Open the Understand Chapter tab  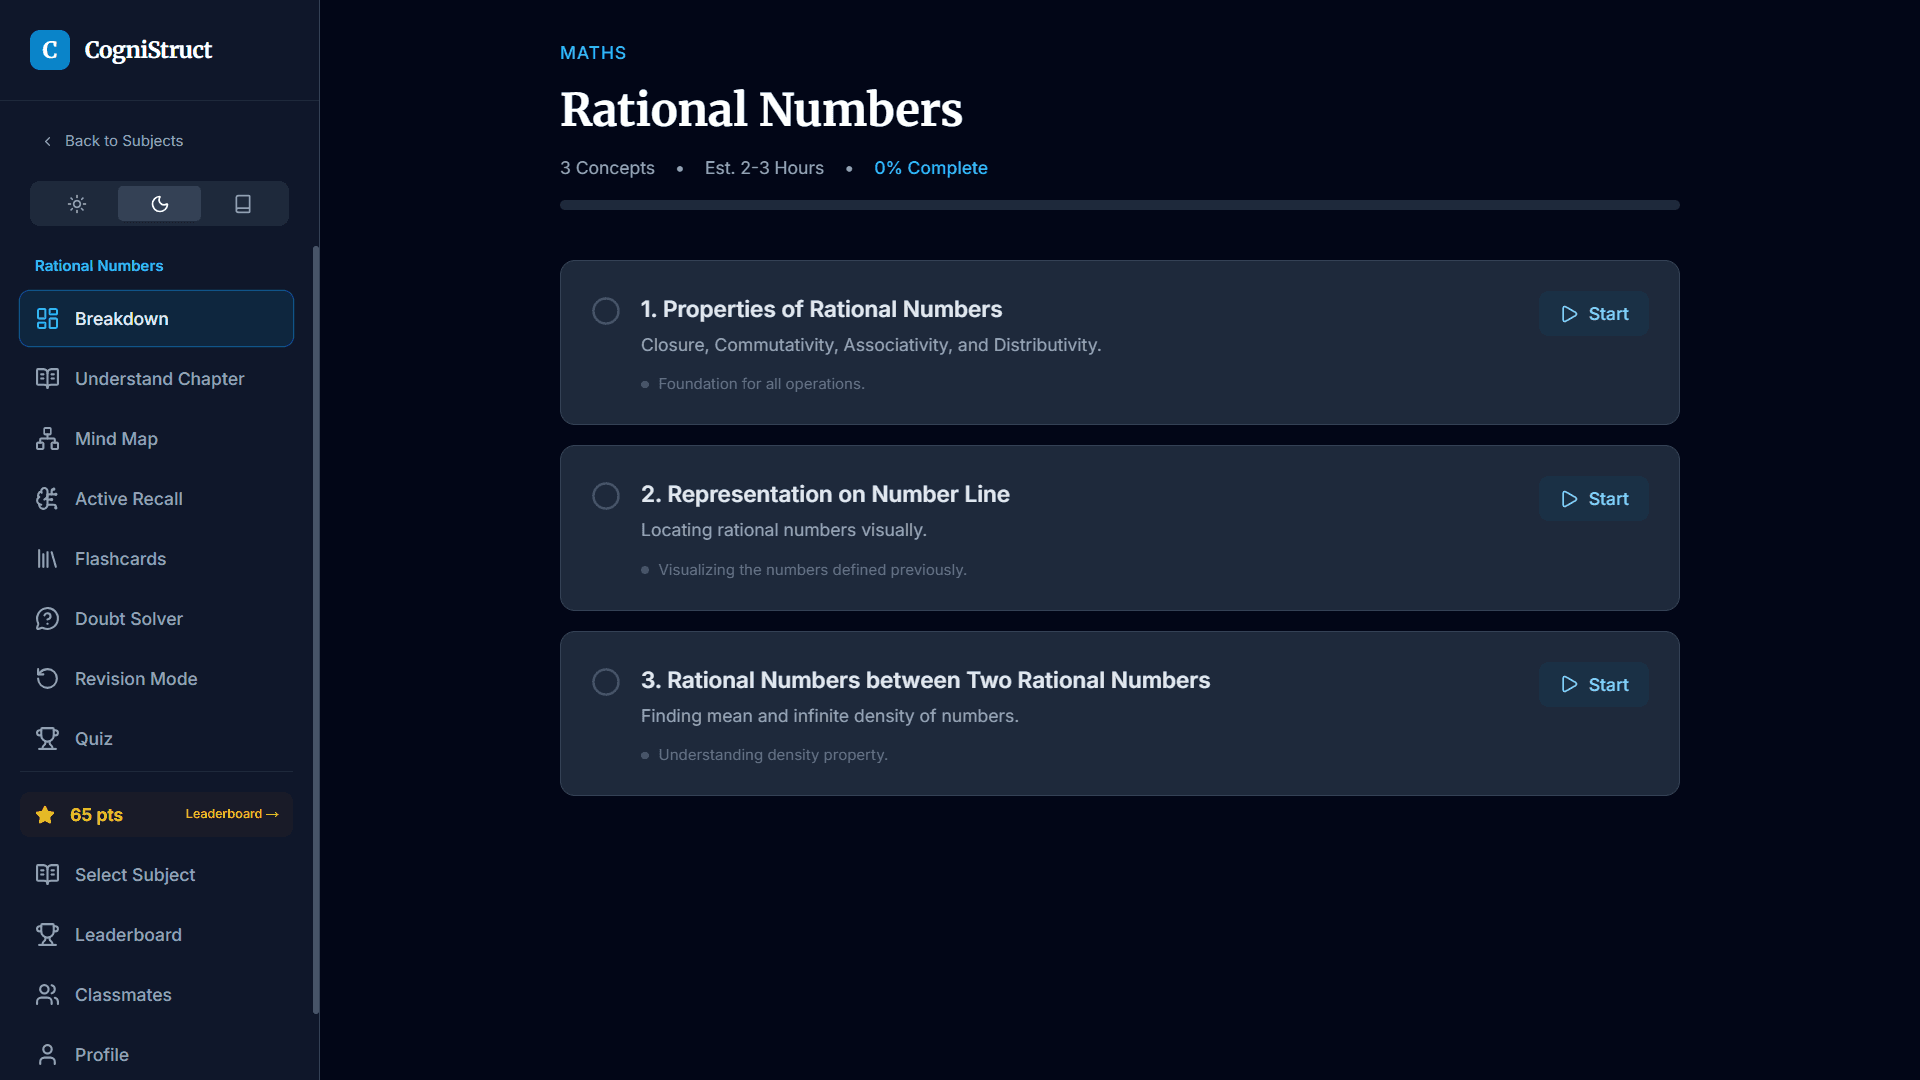159,378
